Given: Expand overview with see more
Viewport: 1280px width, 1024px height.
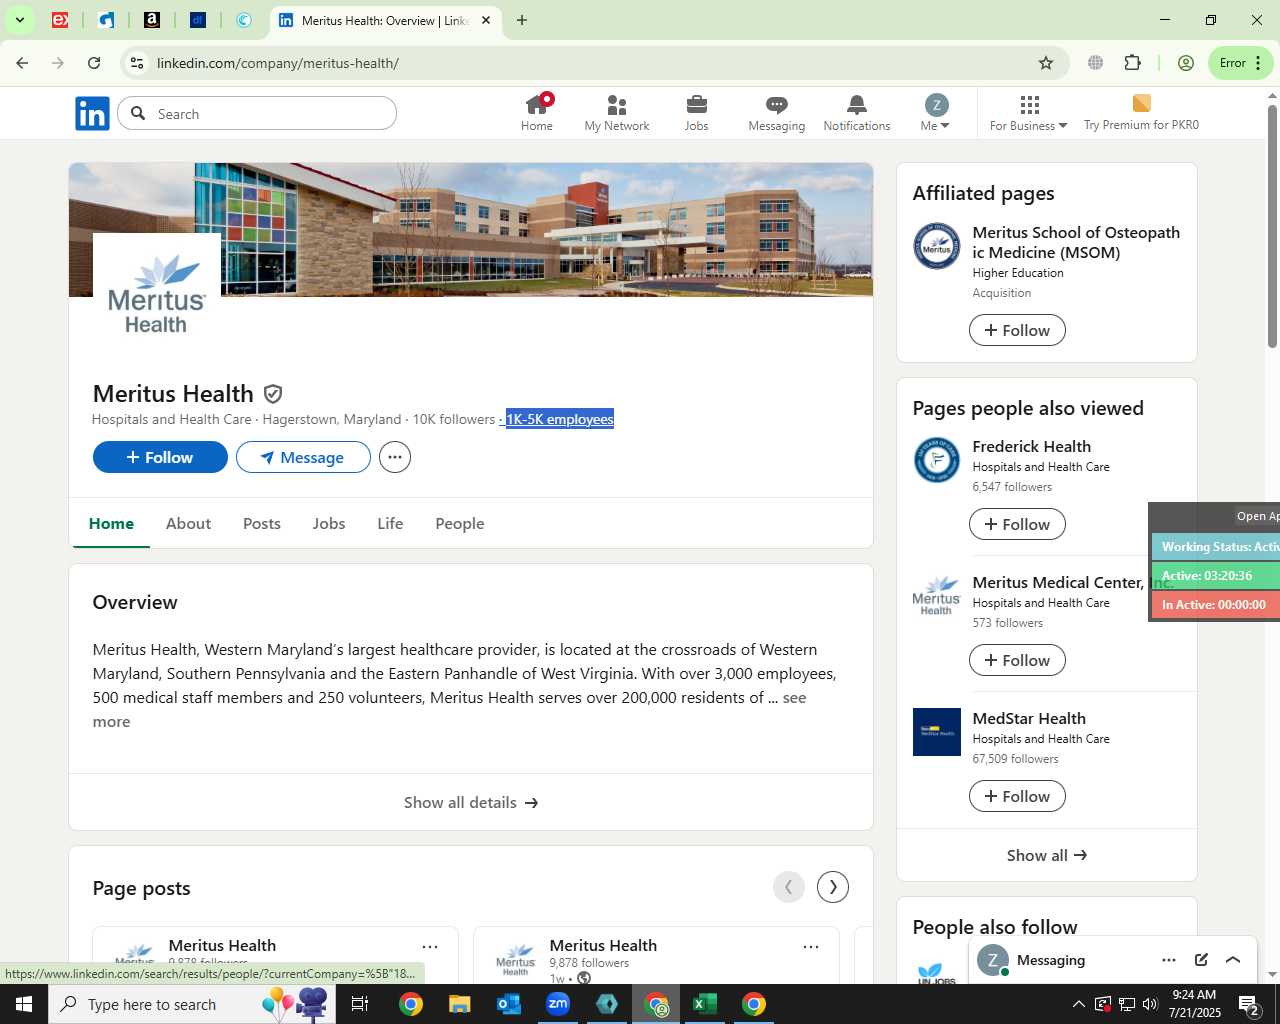Looking at the screenshot, I should 794,698.
